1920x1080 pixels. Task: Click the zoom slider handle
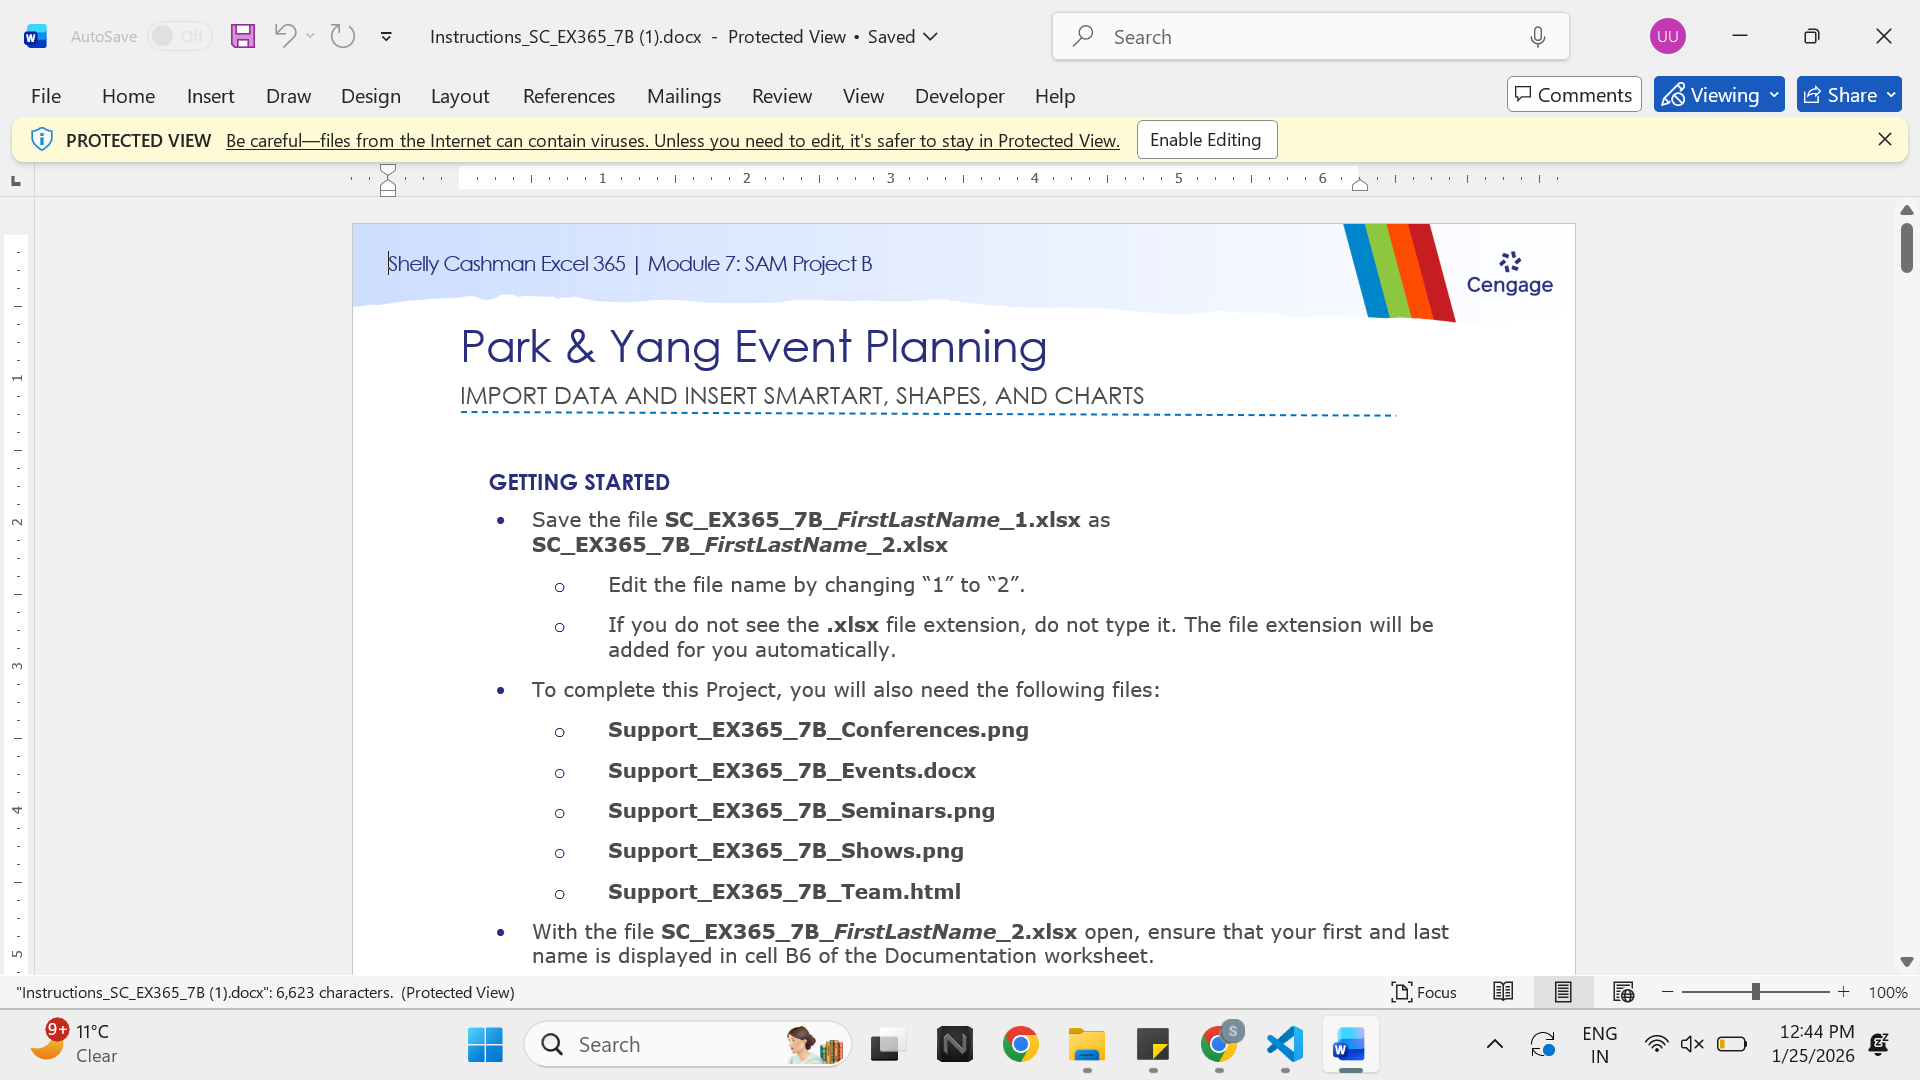pyautogui.click(x=1755, y=992)
